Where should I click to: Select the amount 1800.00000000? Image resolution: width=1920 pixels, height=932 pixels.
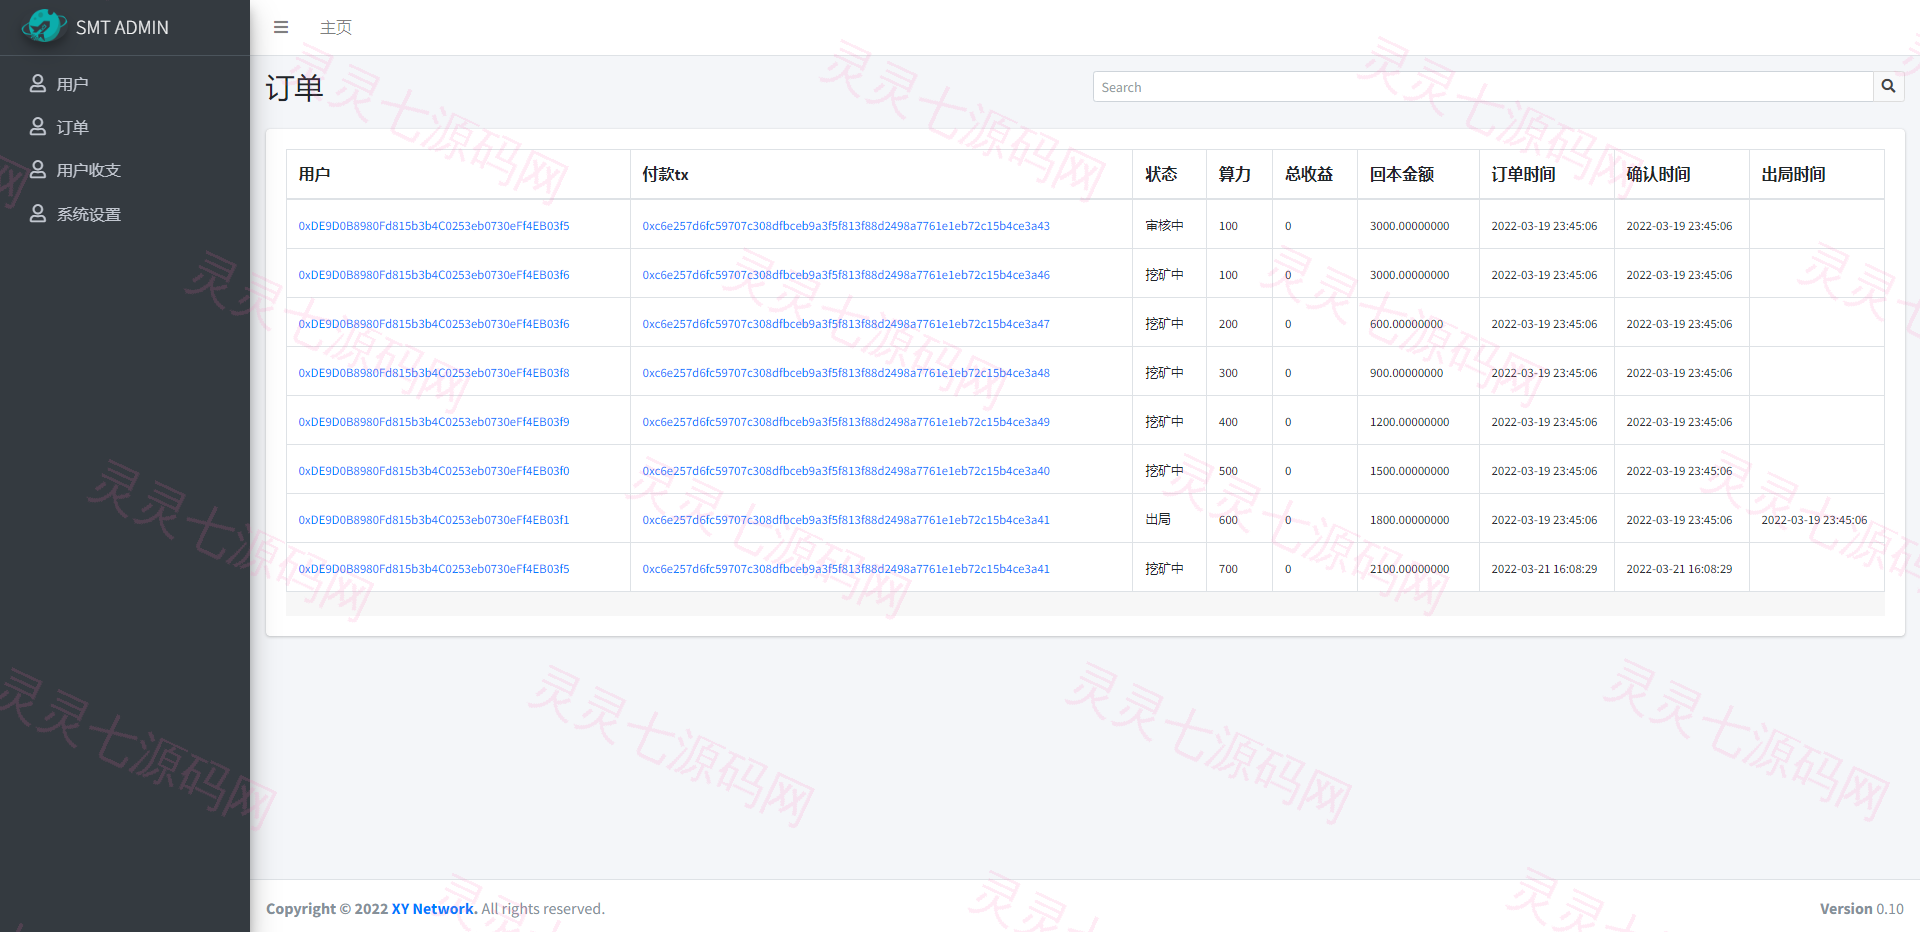[x=1409, y=520]
